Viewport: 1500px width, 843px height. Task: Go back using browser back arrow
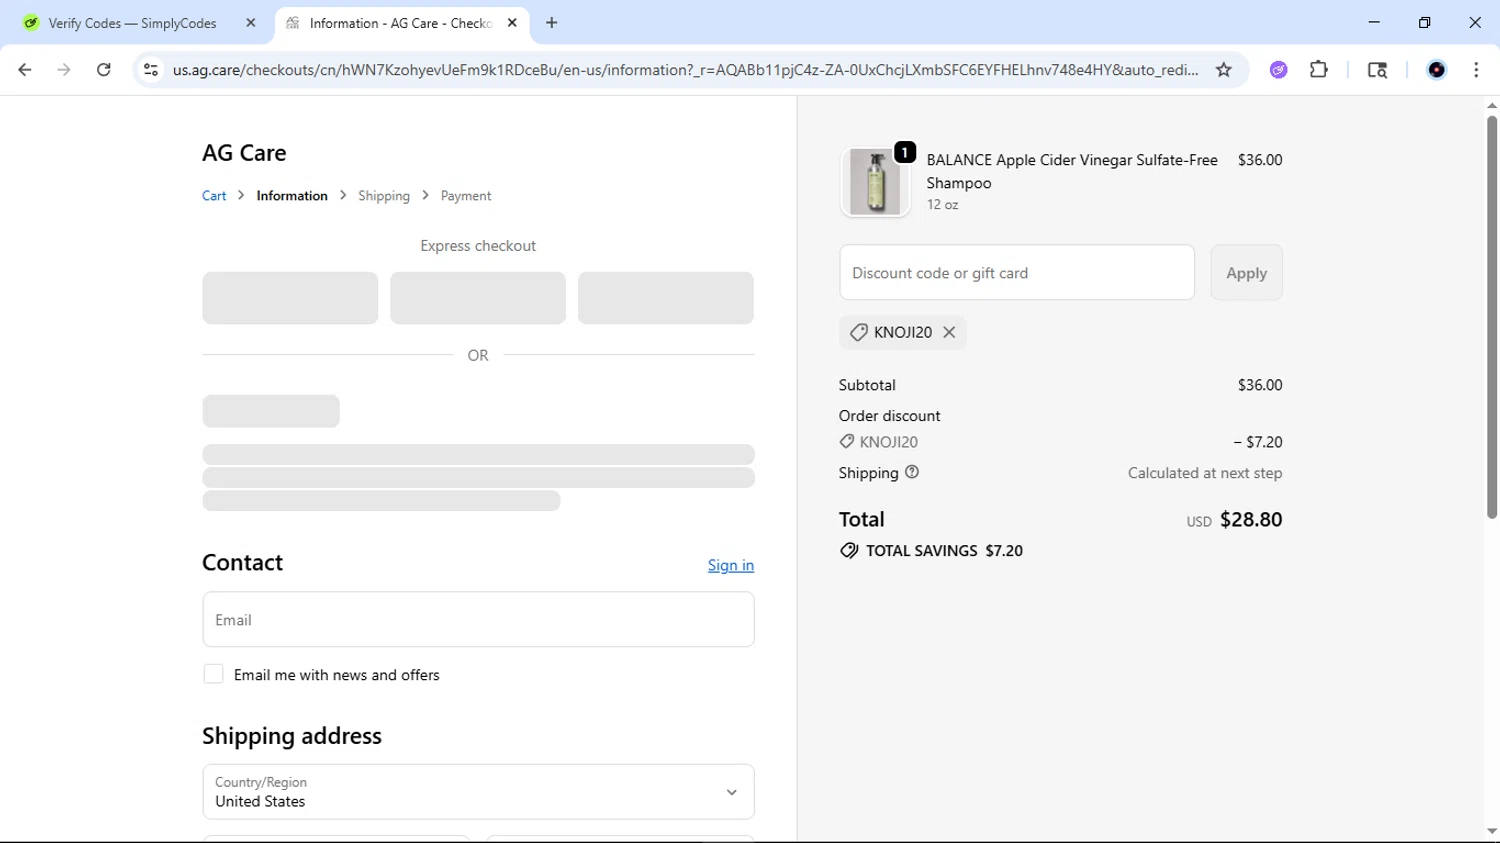coord(25,70)
